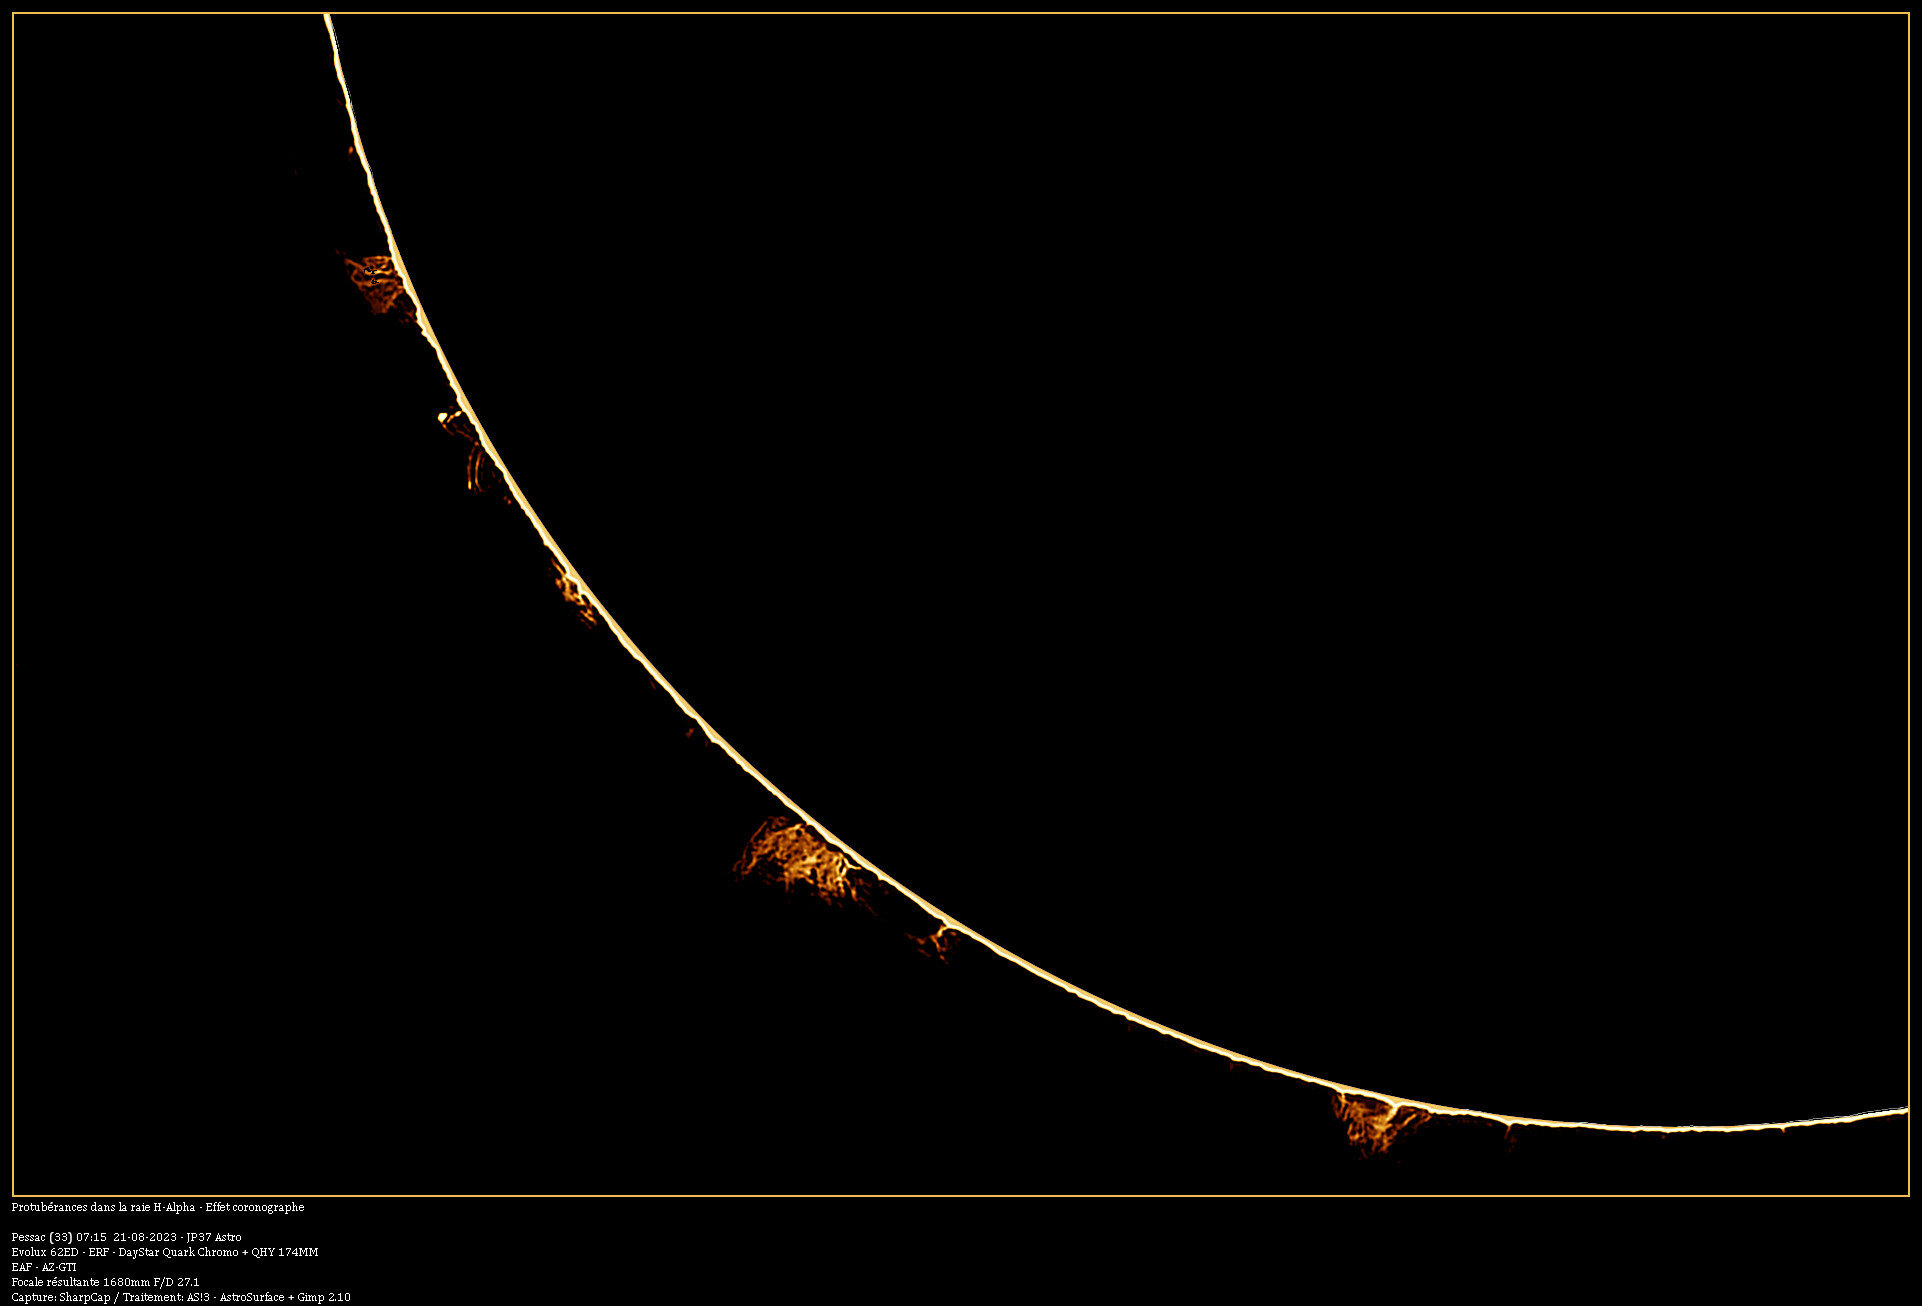Click the 'SharpCap' word in capture line
The width and height of the screenshot is (1922, 1306).
point(85,1297)
